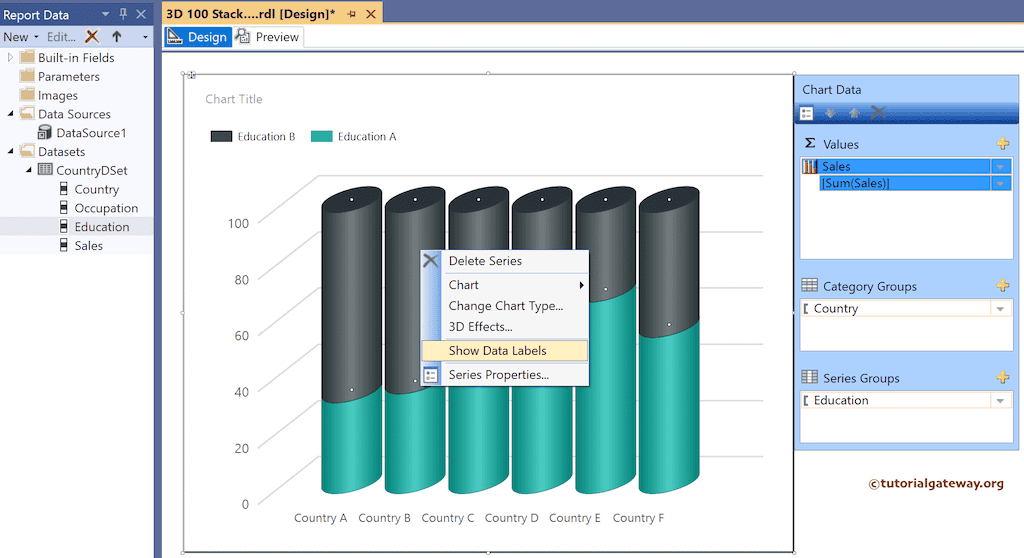Select the Country field
Viewport: 1024px width, 558px height.
point(97,189)
